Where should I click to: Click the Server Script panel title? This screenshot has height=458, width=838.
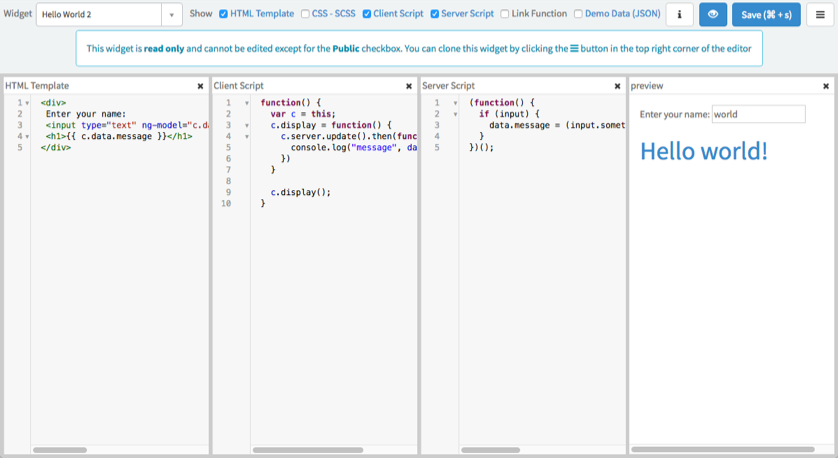click(448, 86)
